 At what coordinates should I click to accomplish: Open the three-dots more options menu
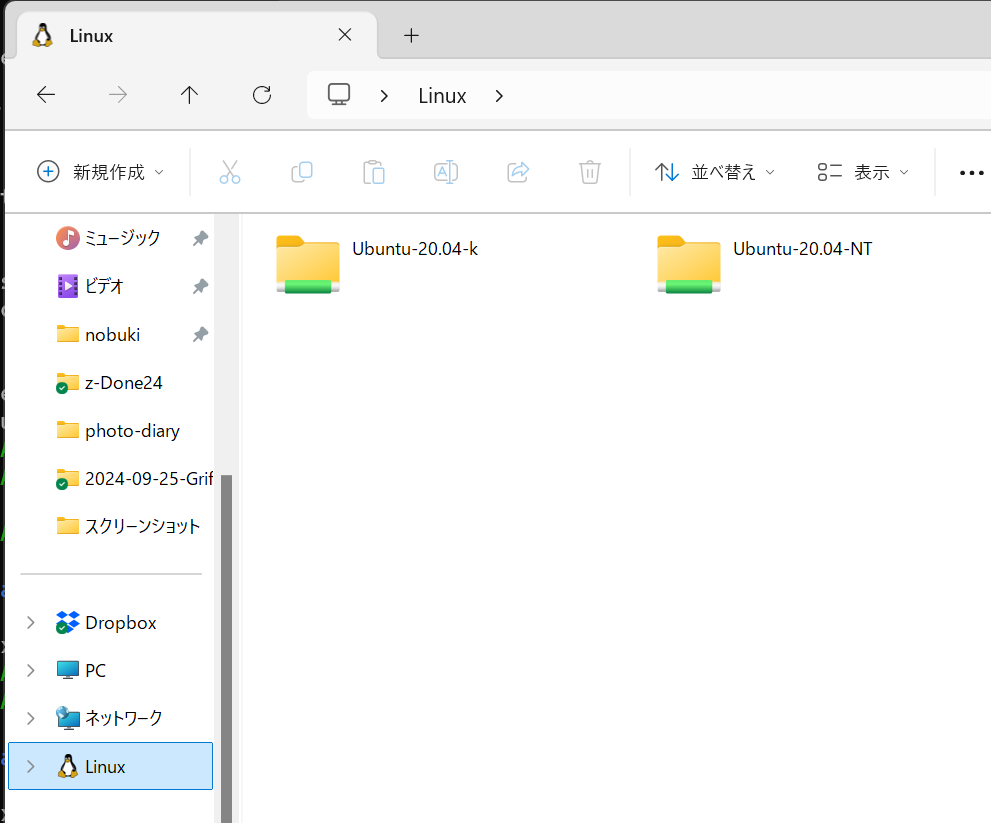[971, 173]
